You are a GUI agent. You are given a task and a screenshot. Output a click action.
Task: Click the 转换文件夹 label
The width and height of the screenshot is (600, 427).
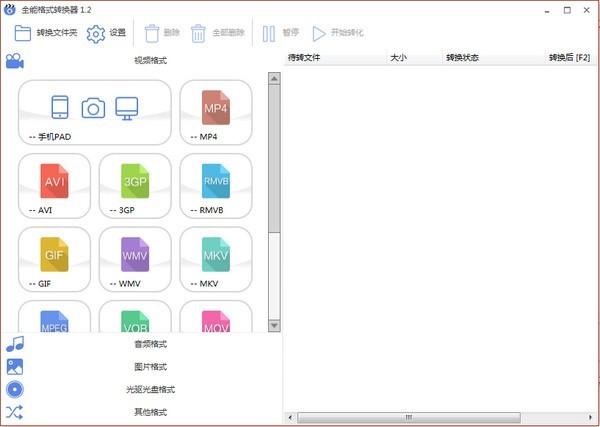57,33
